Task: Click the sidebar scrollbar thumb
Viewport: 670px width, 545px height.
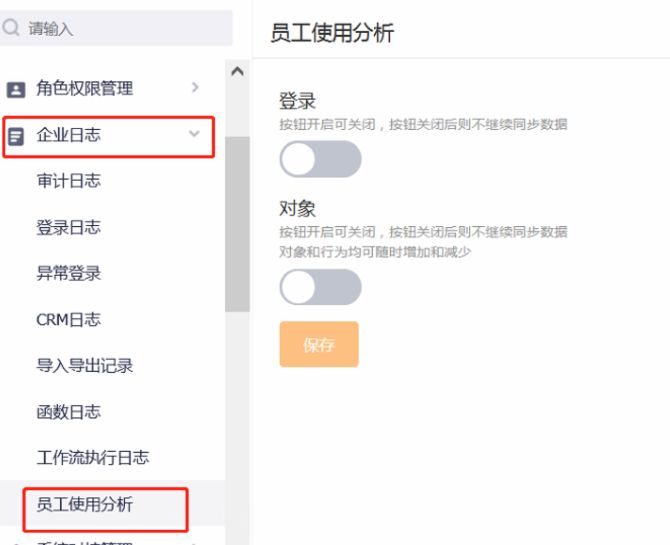Action: [x=237, y=223]
